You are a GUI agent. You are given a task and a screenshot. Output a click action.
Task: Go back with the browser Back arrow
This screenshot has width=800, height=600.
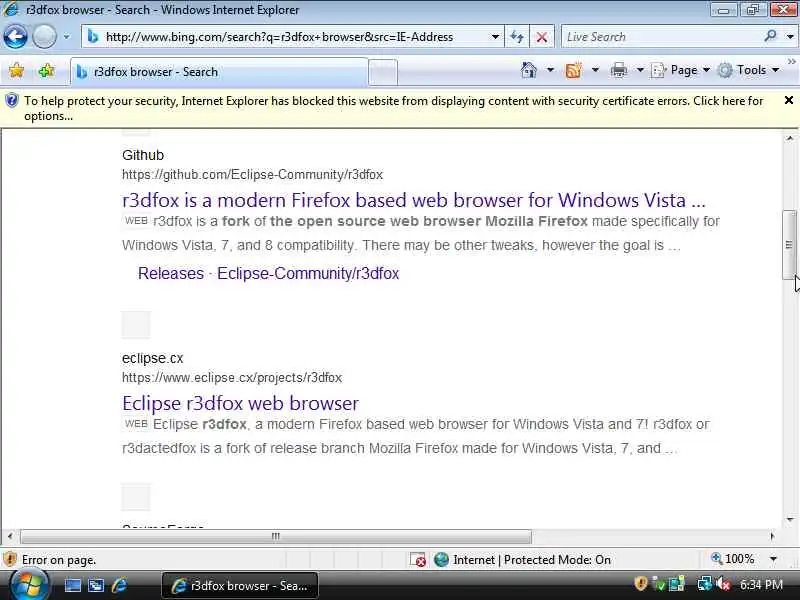pyautogui.click(x=15, y=37)
